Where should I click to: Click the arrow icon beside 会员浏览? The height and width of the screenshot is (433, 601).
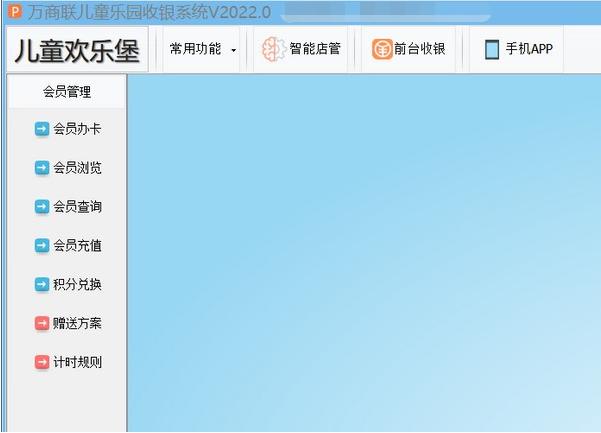coord(42,167)
